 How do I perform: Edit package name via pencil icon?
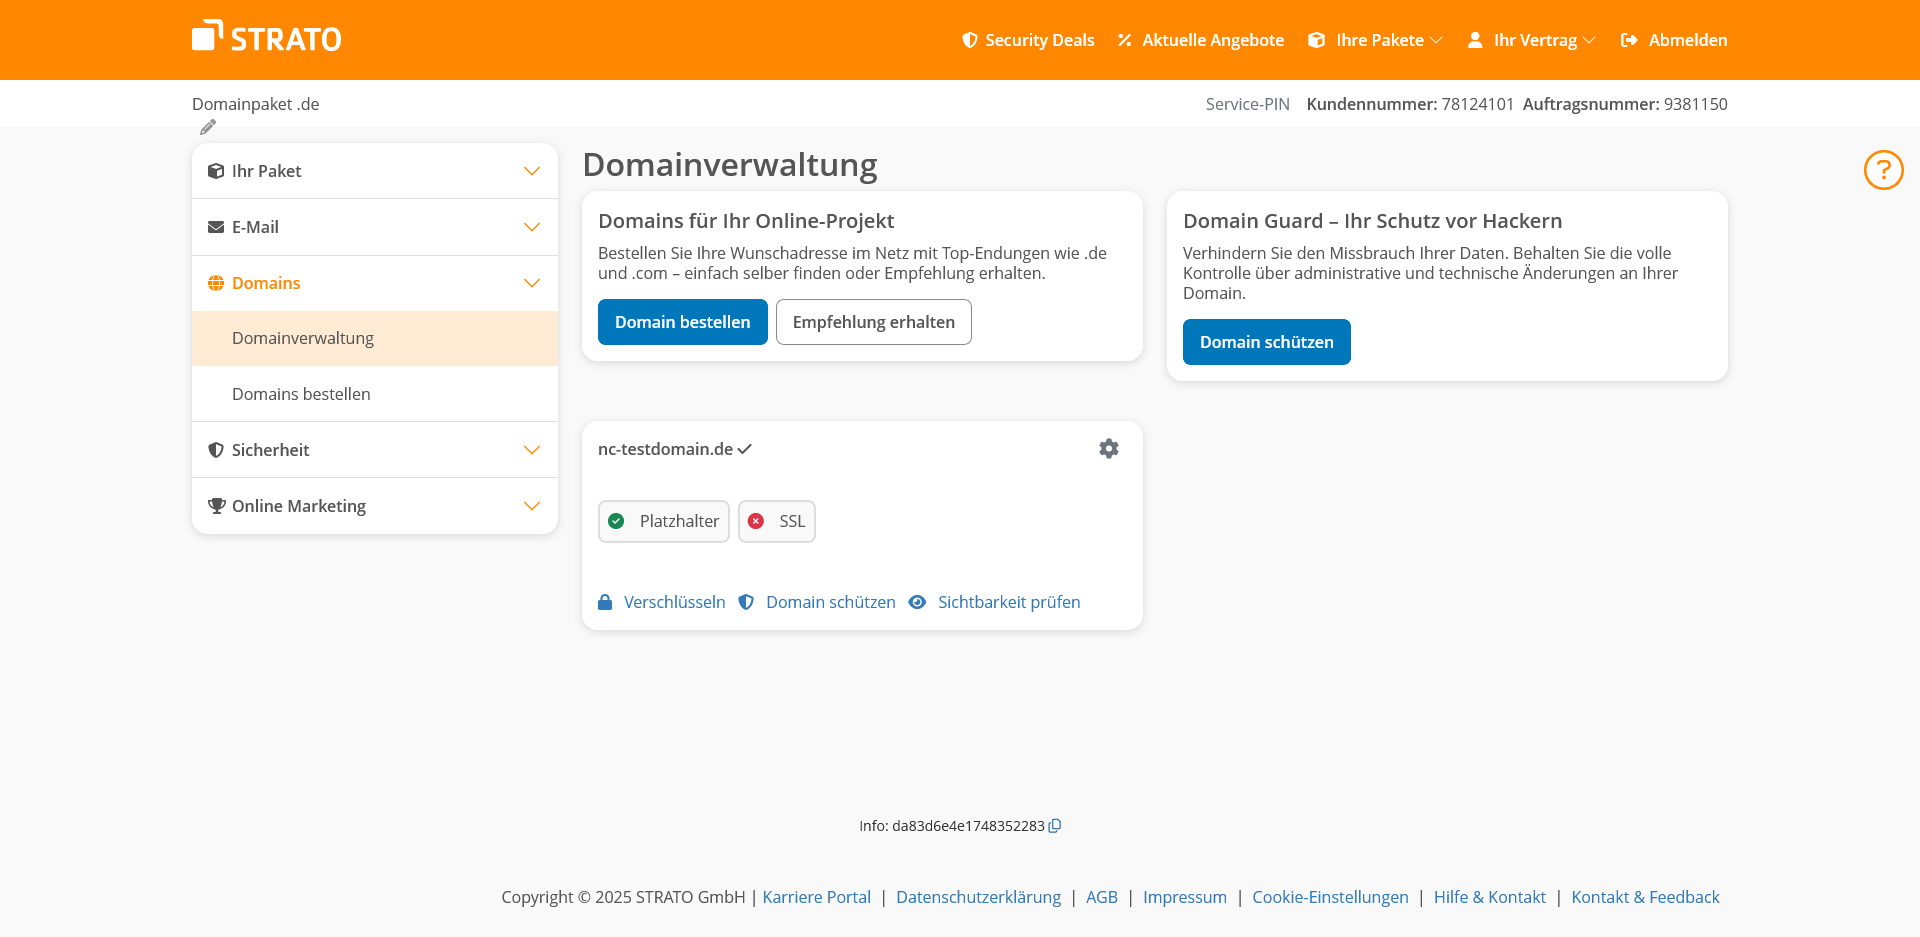[208, 127]
